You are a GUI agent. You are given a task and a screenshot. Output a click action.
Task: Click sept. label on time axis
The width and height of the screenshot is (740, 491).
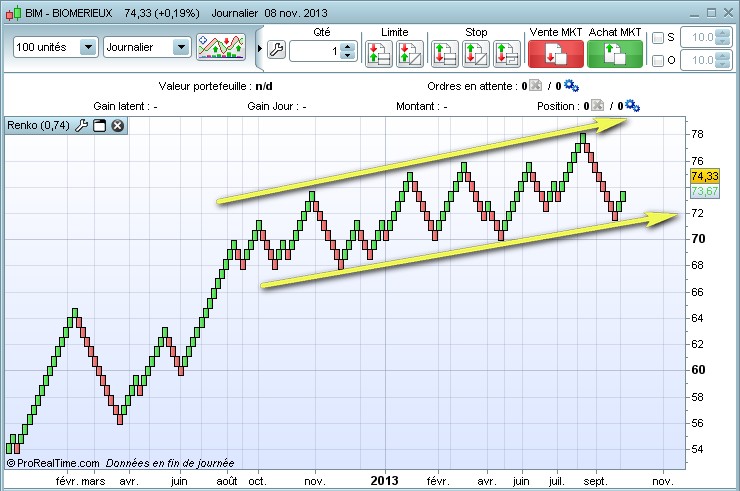[x=595, y=481]
